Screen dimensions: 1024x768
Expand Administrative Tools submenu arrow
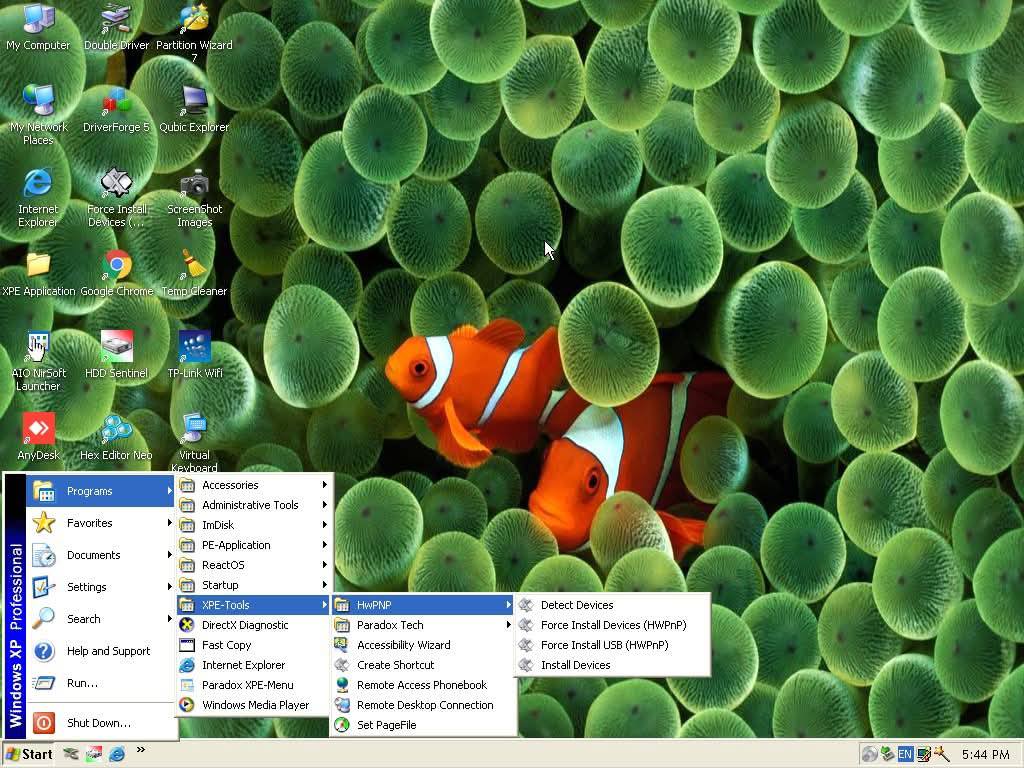click(324, 505)
